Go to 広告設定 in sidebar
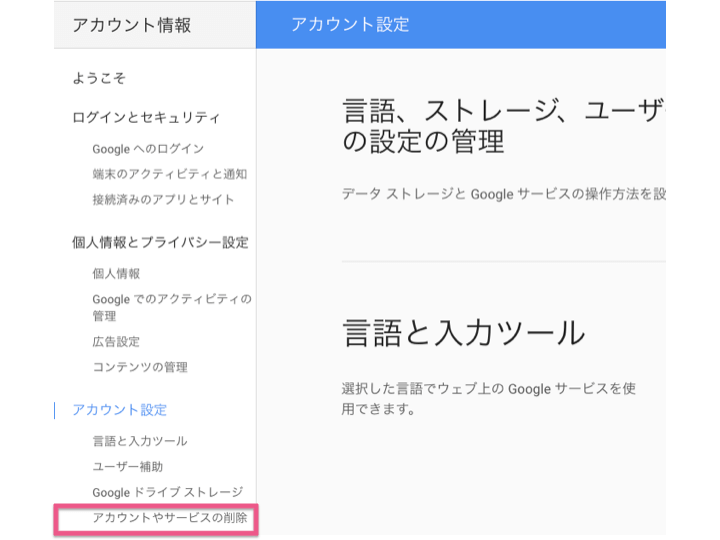Viewport: 720px width, 540px height. [116, 342]
